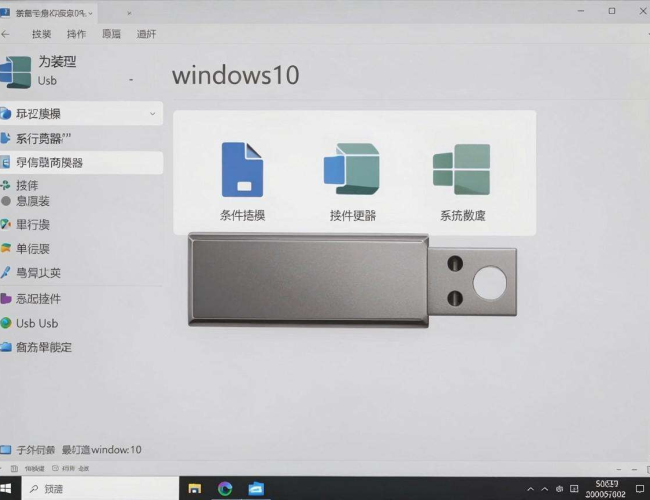
Task: Click the window:10 text in the bottom path line
Action: click(116, 449)
